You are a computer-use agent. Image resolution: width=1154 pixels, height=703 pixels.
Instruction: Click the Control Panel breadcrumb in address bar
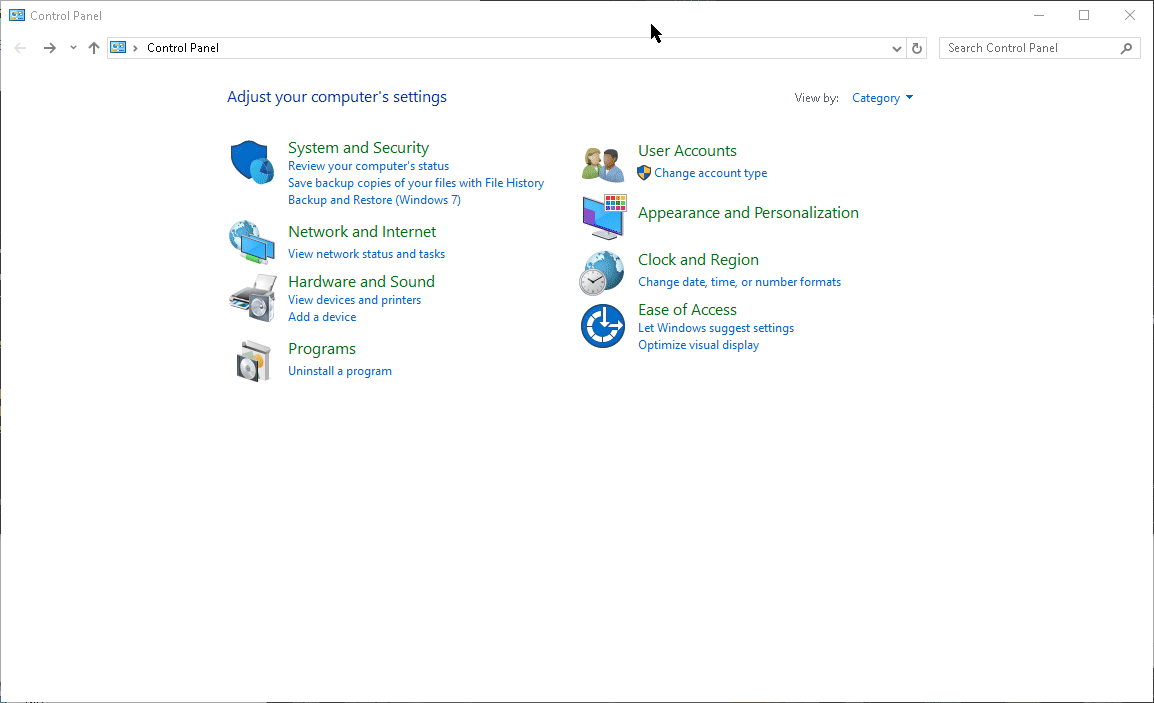coord(183,48)
